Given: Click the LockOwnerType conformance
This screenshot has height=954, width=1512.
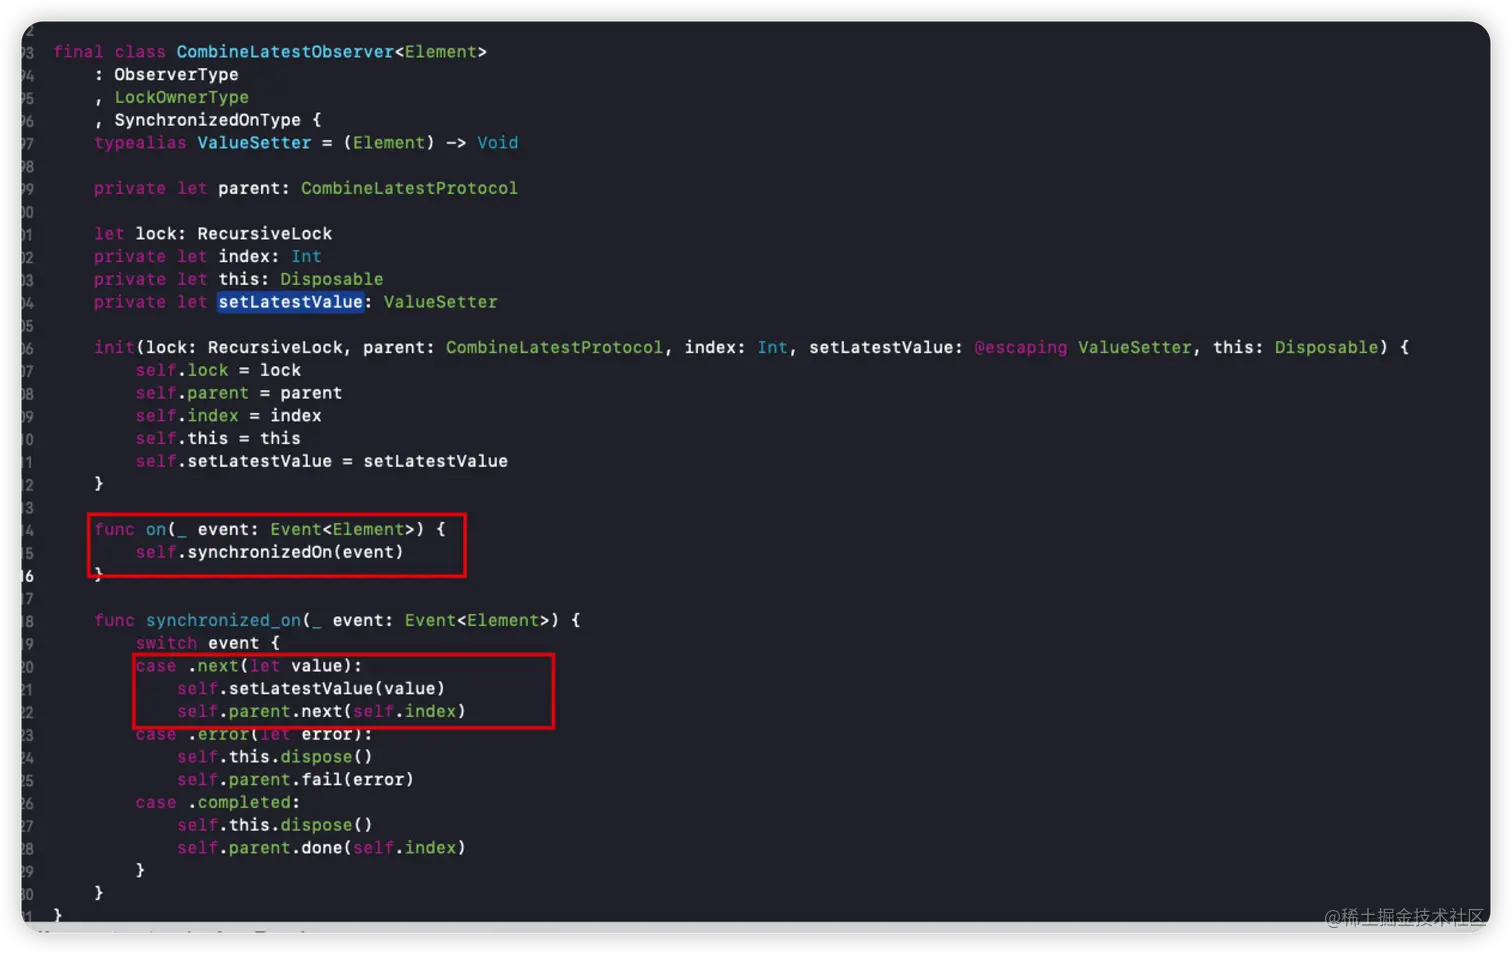Looking at the screenshot, I should pos(181,98).
